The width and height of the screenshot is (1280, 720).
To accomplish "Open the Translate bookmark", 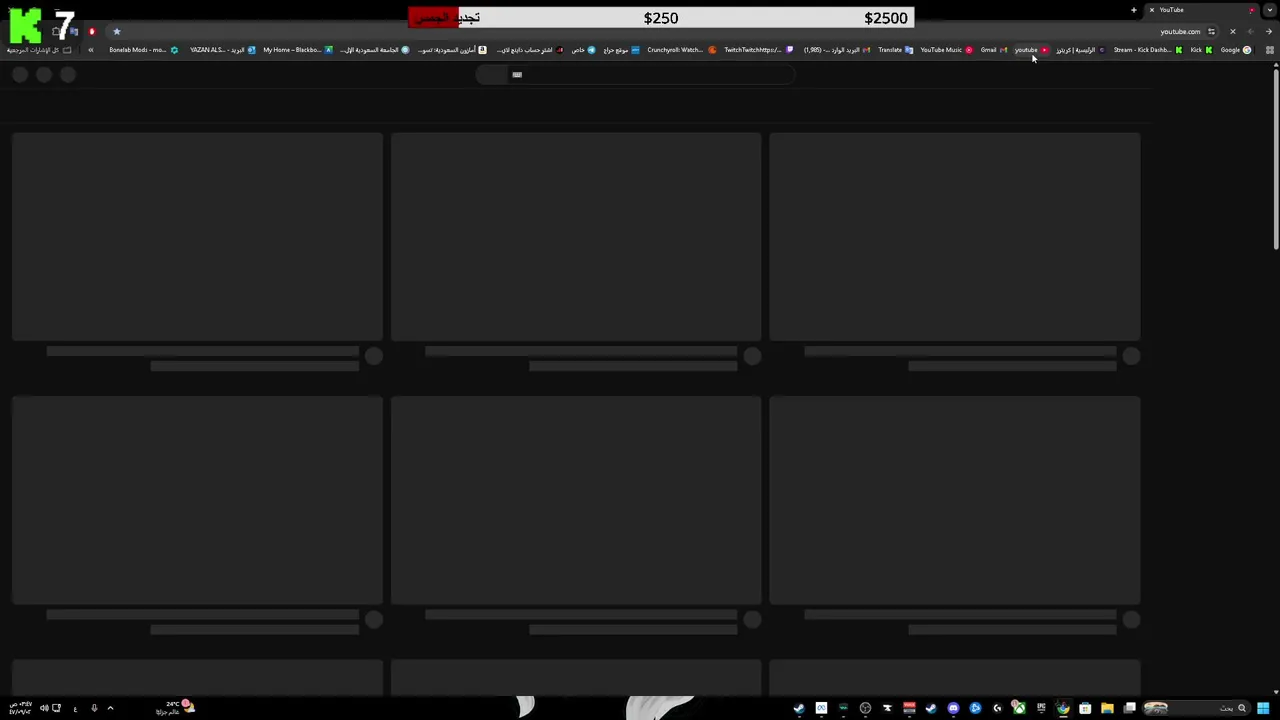I will pyautogui.click(x=895, y=50).
